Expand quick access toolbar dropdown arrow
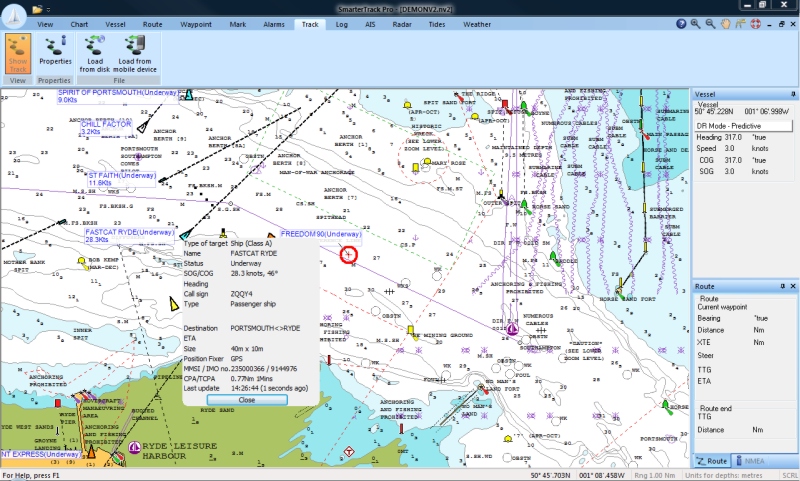Viewport: 800px width, 481px height. (46, 9)
